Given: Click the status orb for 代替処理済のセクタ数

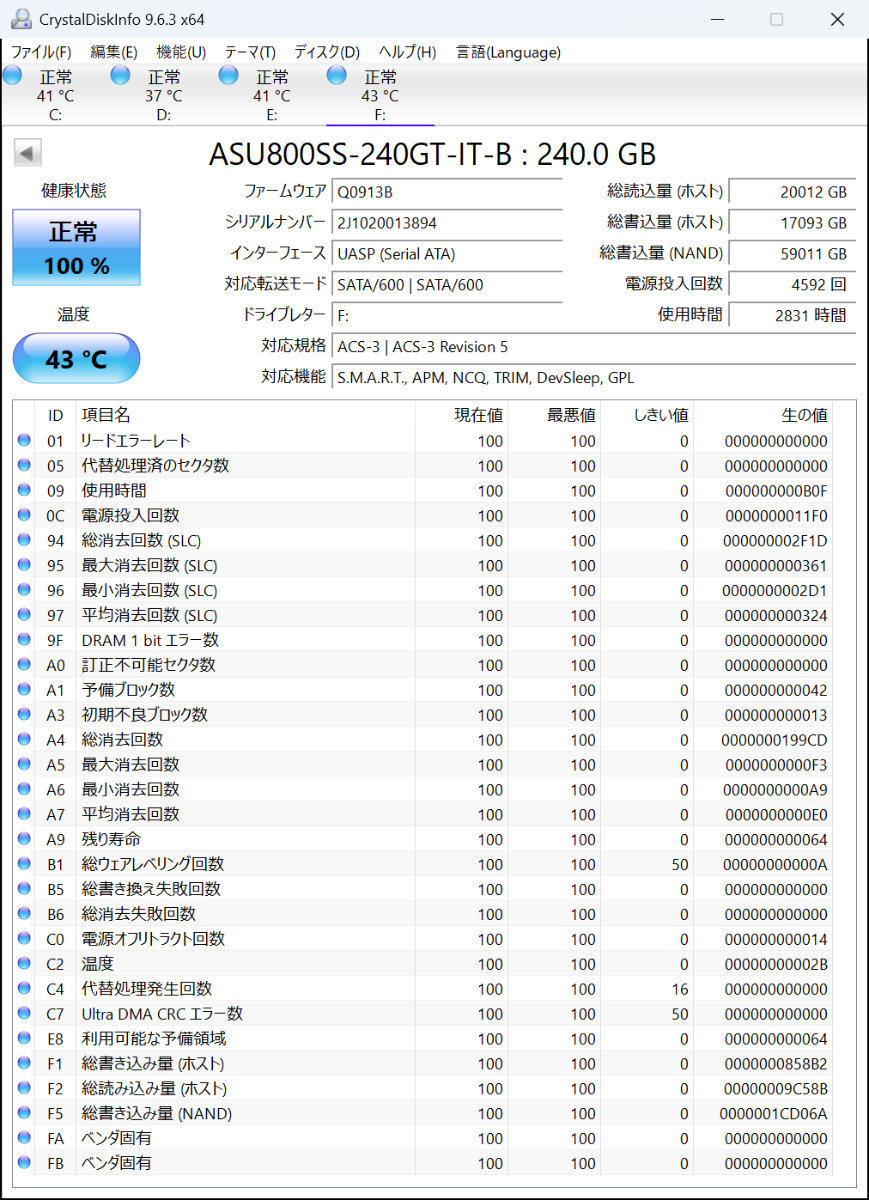Looking at the screenshot, I should [x=24, y=465].
